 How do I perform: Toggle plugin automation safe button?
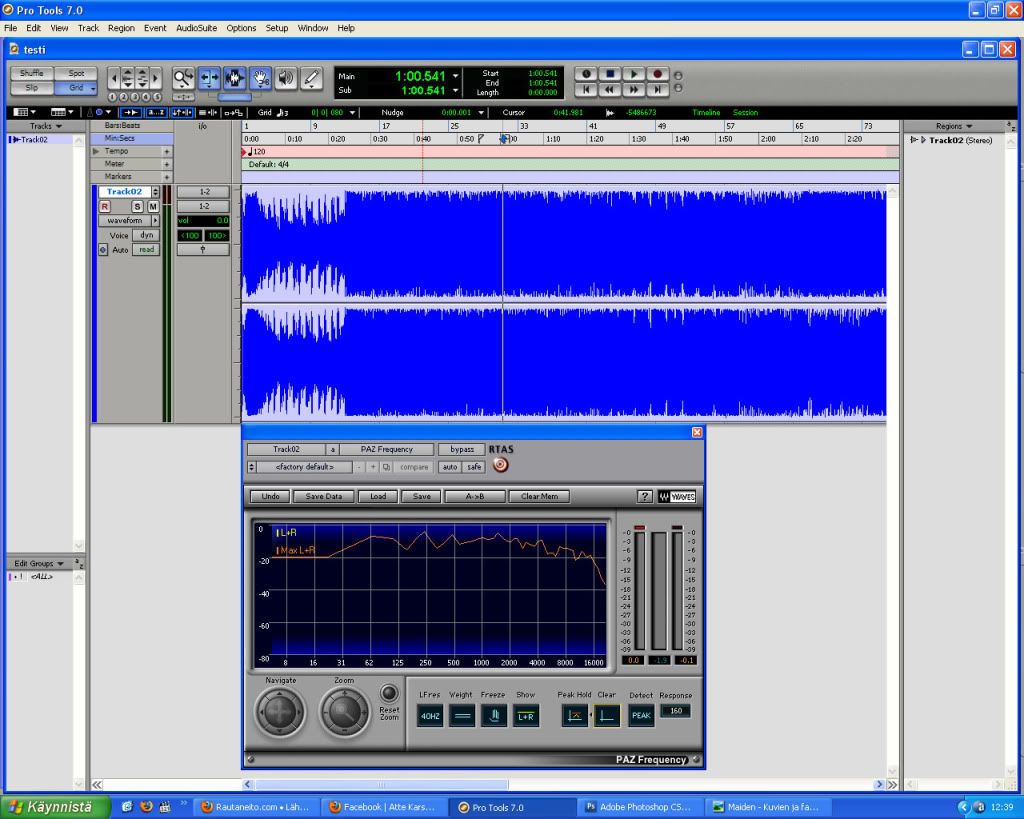coord(474,467)
